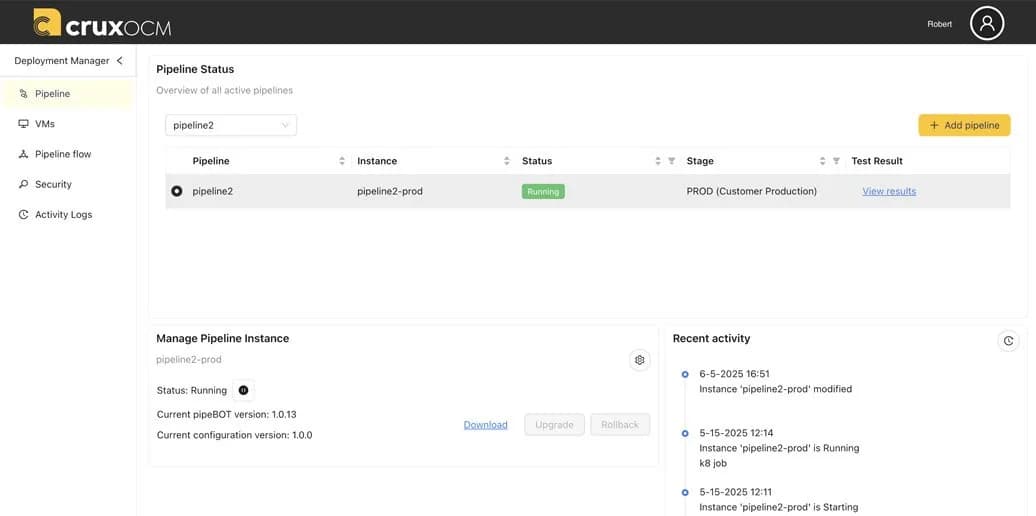Refresh recent activity with the clock icon
Image resolution: width=1036 pixels, height=516 pixels.
(1008, 341)
